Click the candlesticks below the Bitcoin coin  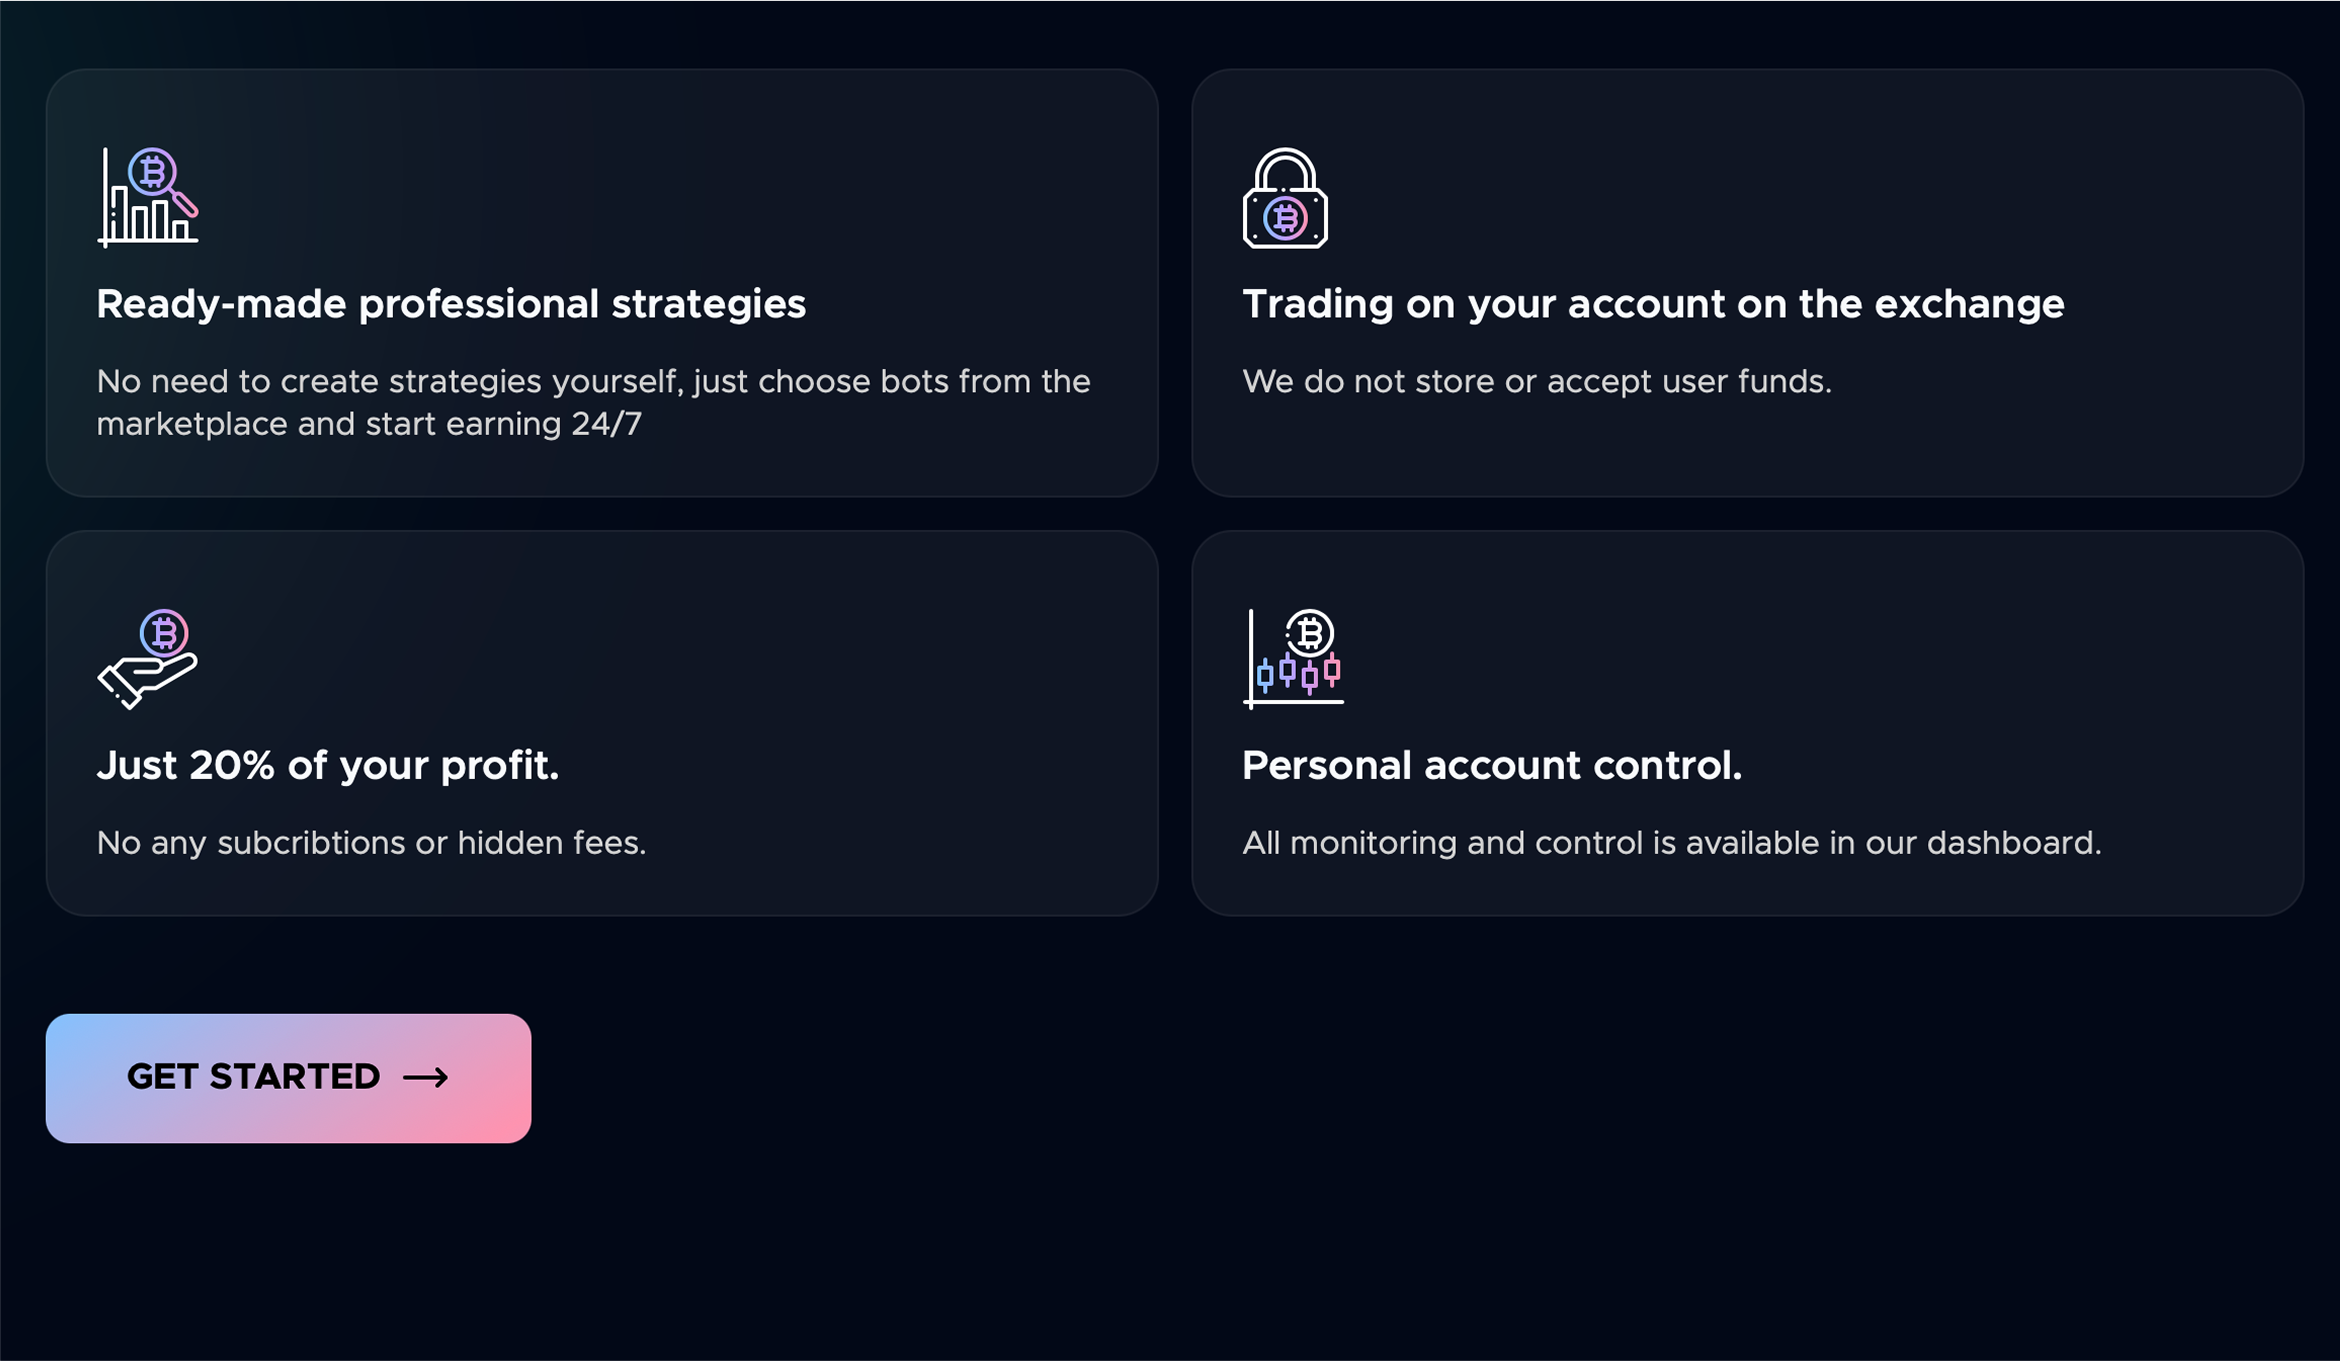tap(1299, 673)
